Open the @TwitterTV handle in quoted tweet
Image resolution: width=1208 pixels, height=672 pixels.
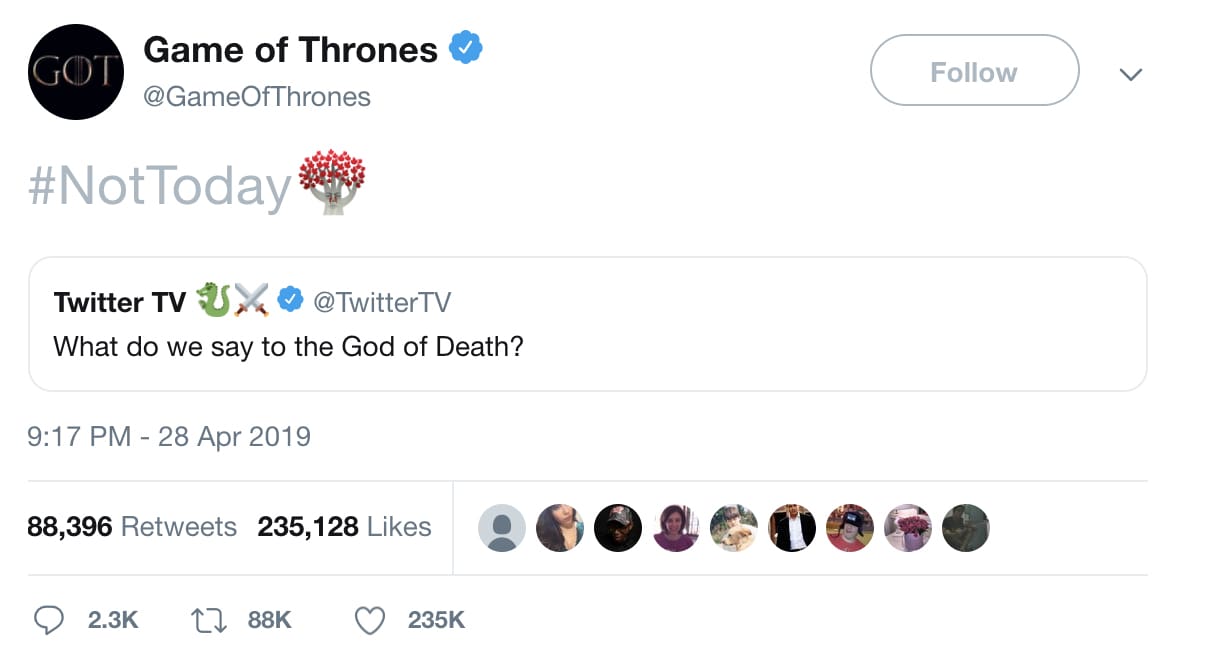382,301
